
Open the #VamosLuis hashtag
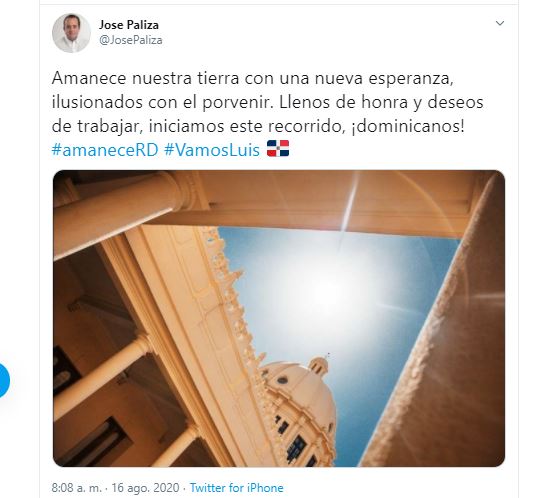pos(212,150)
